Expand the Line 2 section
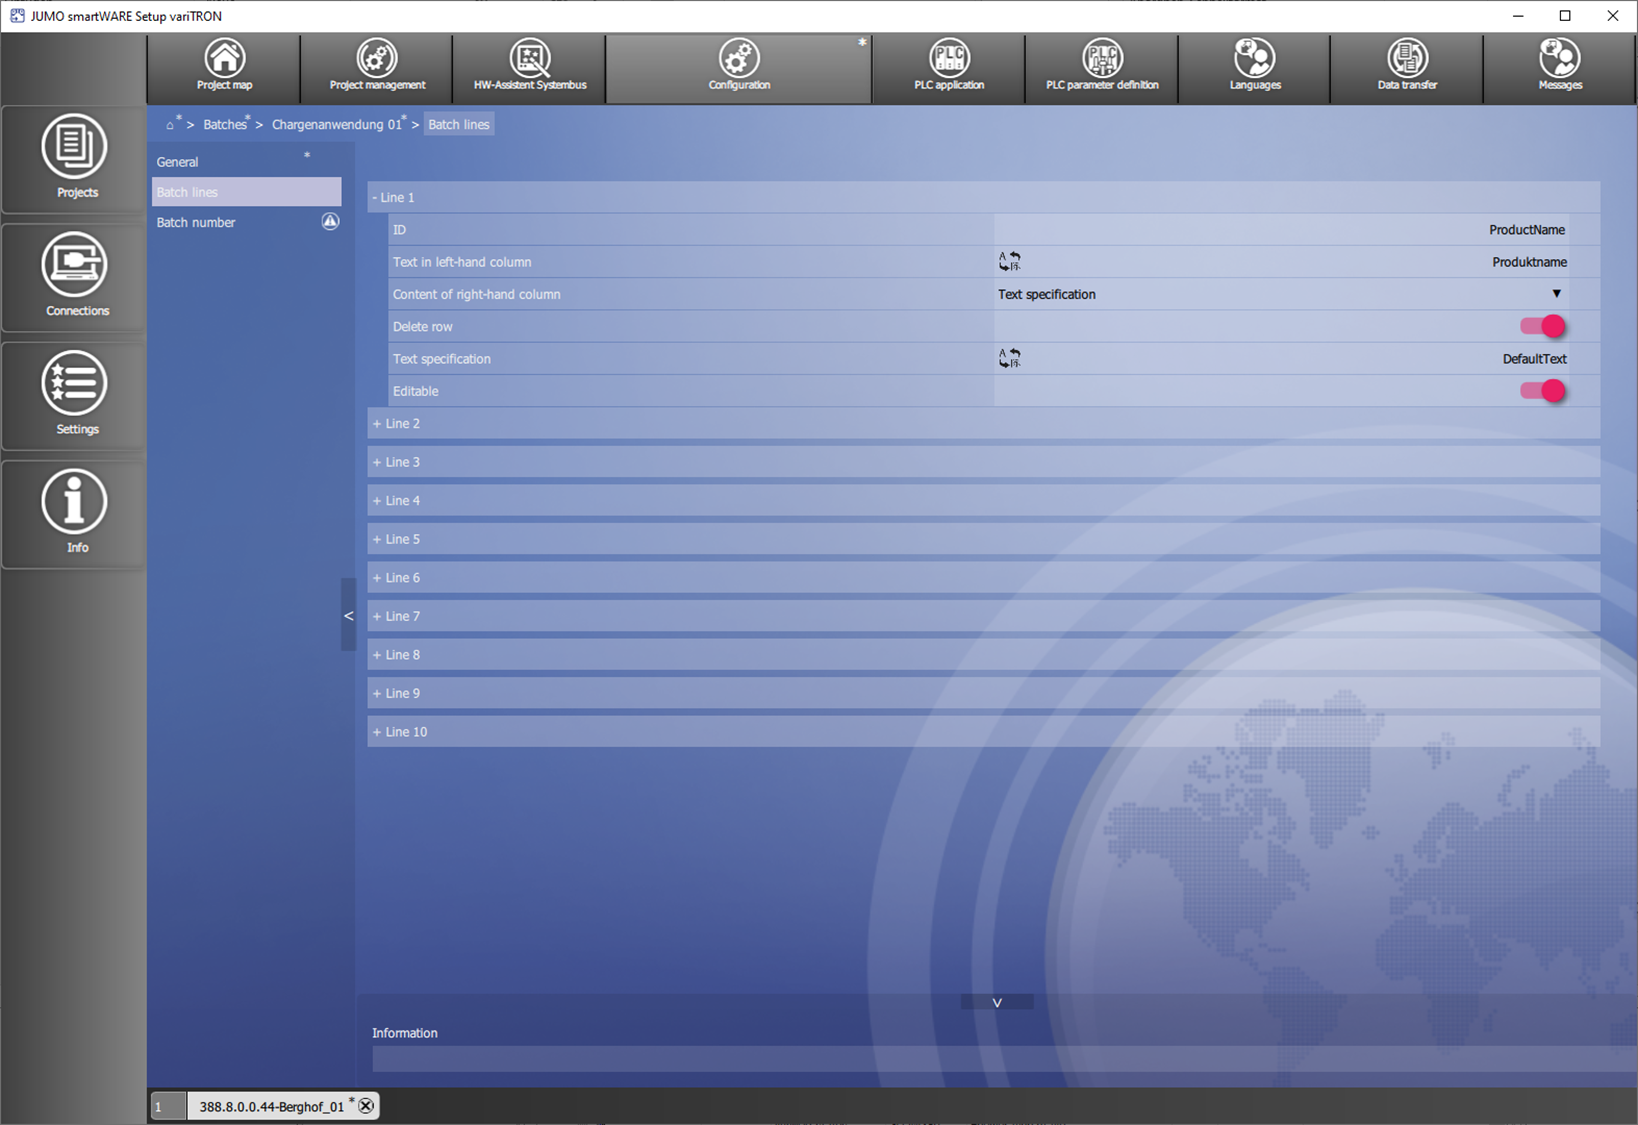 [397, 424]
